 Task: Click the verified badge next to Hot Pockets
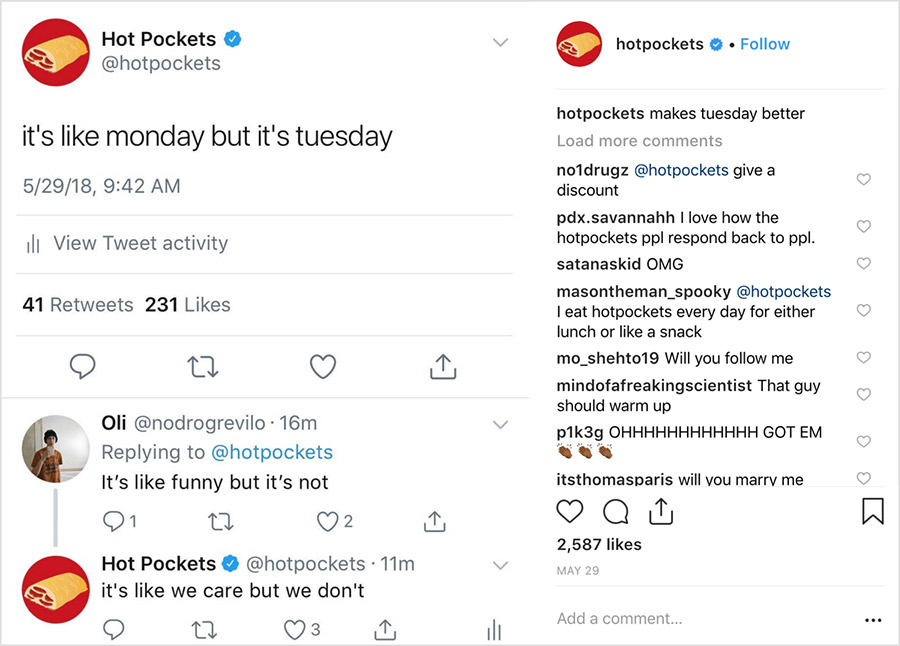(232, 38)
